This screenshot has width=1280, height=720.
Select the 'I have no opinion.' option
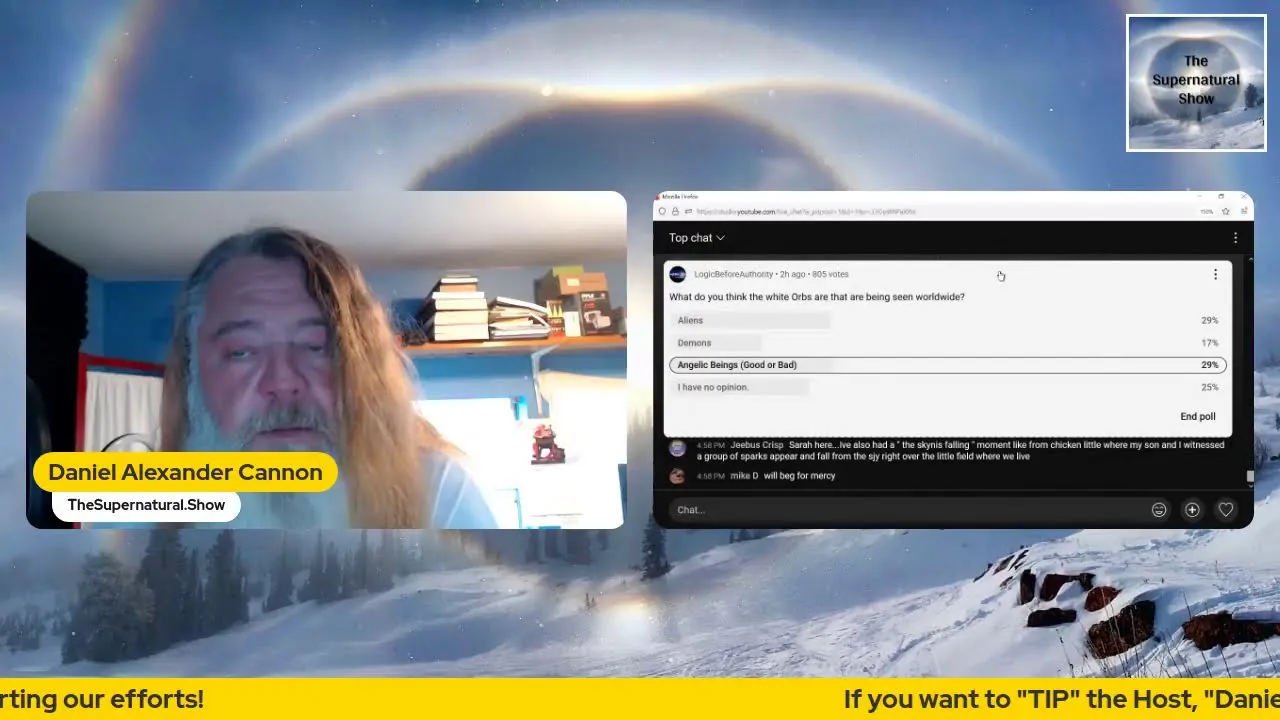(x=948, y=387)
